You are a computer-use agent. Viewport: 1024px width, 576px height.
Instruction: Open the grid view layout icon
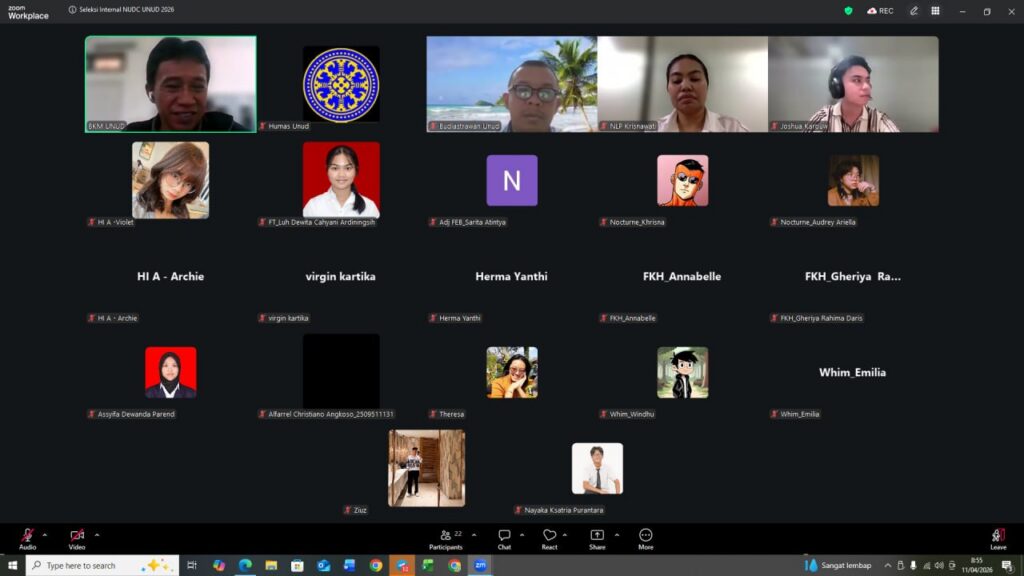tap(935, 11)
